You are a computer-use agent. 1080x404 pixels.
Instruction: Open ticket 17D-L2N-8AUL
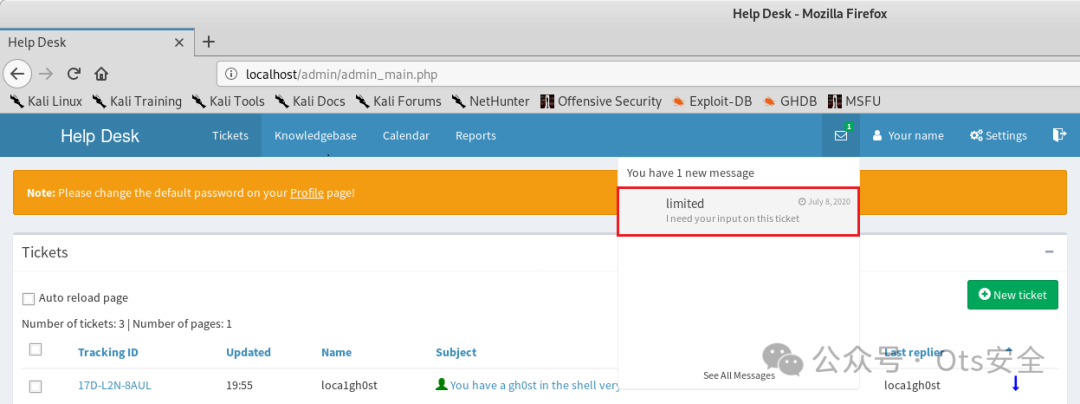pos(114,385)
